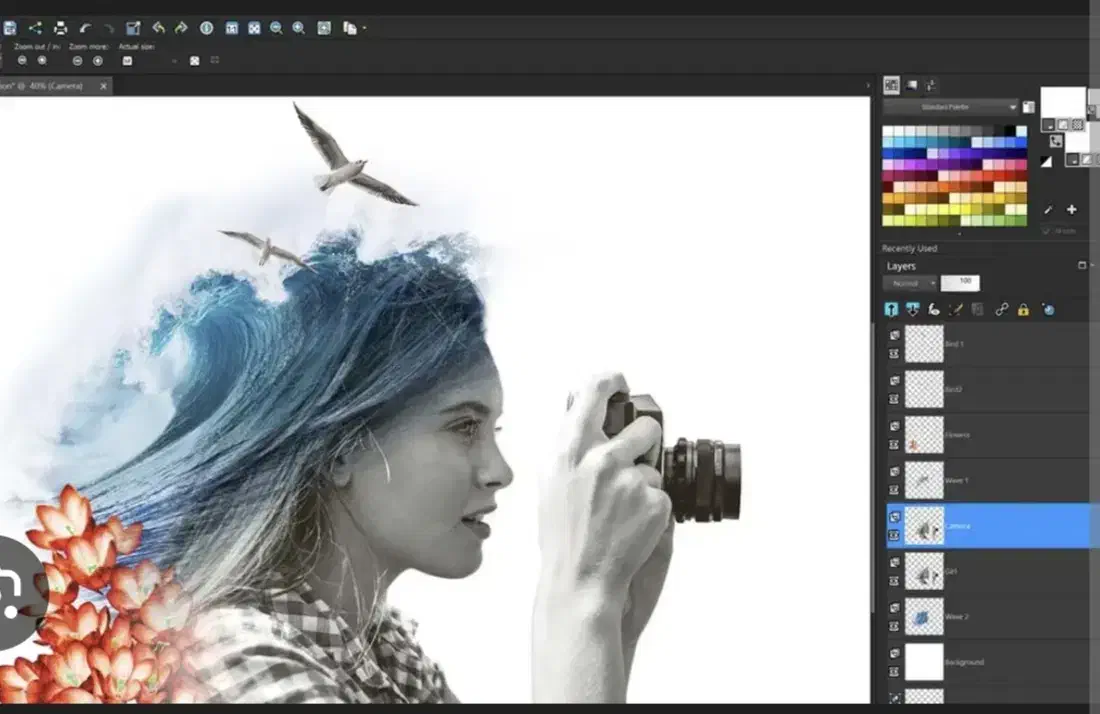Image resolution: width=1100 pixels, height=714 pixels.
Task: Click the green Redo arrow in the toolbar
Action: (181, 28)
